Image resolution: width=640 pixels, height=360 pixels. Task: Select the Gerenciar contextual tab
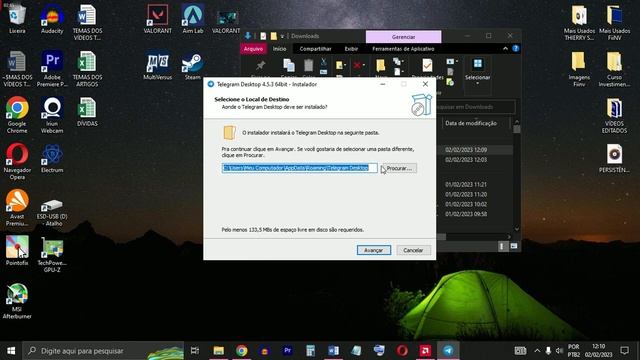pyautogui.click(x=403, y=37)
